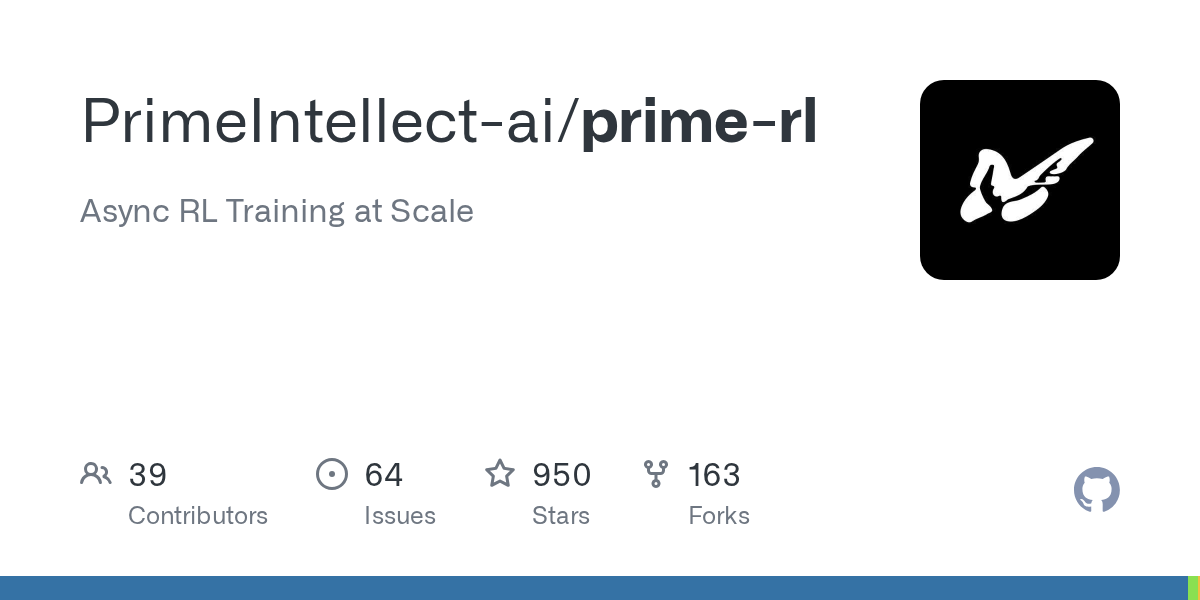Click the GitHub Octocat logo
Screen dimensions: 1200x600
click(1096, 490)
